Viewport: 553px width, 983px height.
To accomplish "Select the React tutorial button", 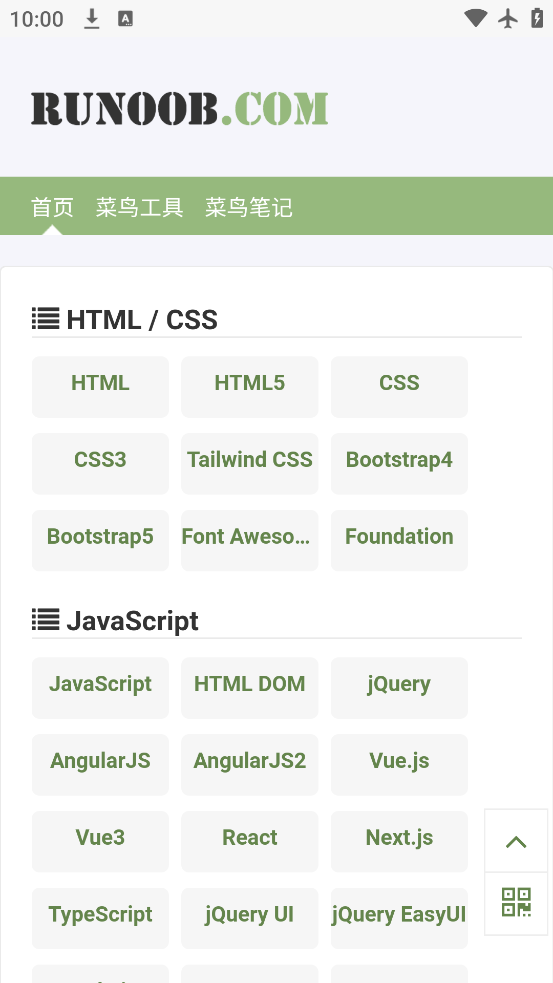I will pyautogui.click(x=250, y=841).
